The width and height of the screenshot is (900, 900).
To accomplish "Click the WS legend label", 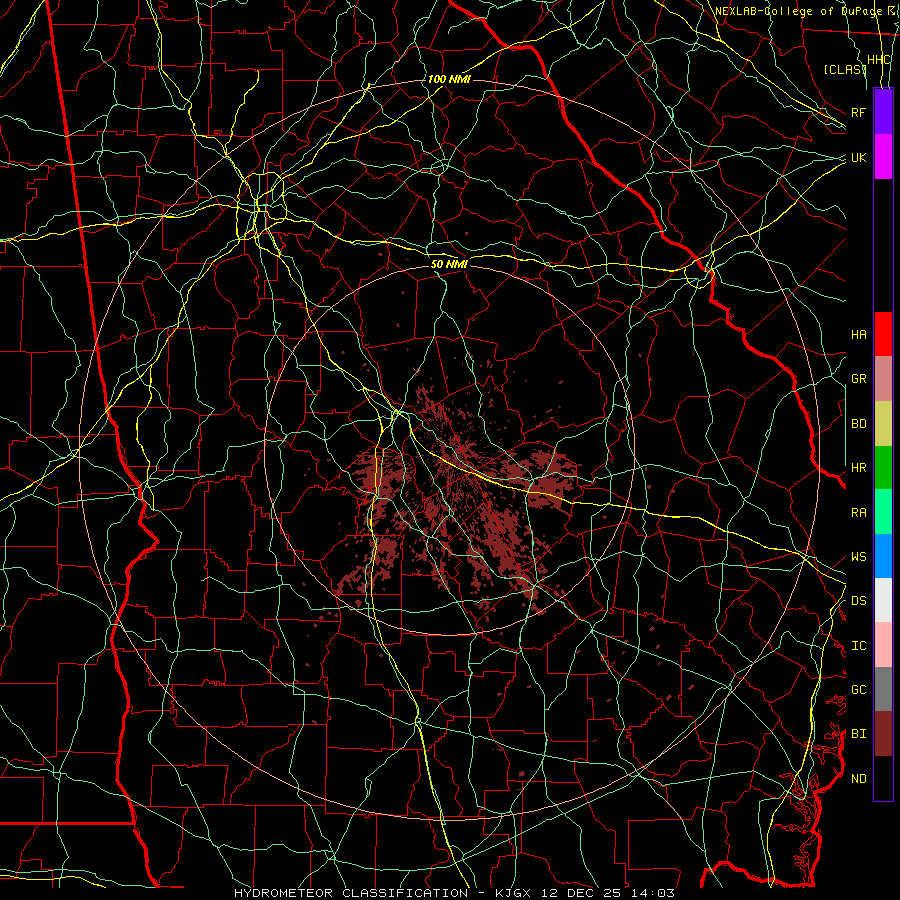I will (858, 557).
